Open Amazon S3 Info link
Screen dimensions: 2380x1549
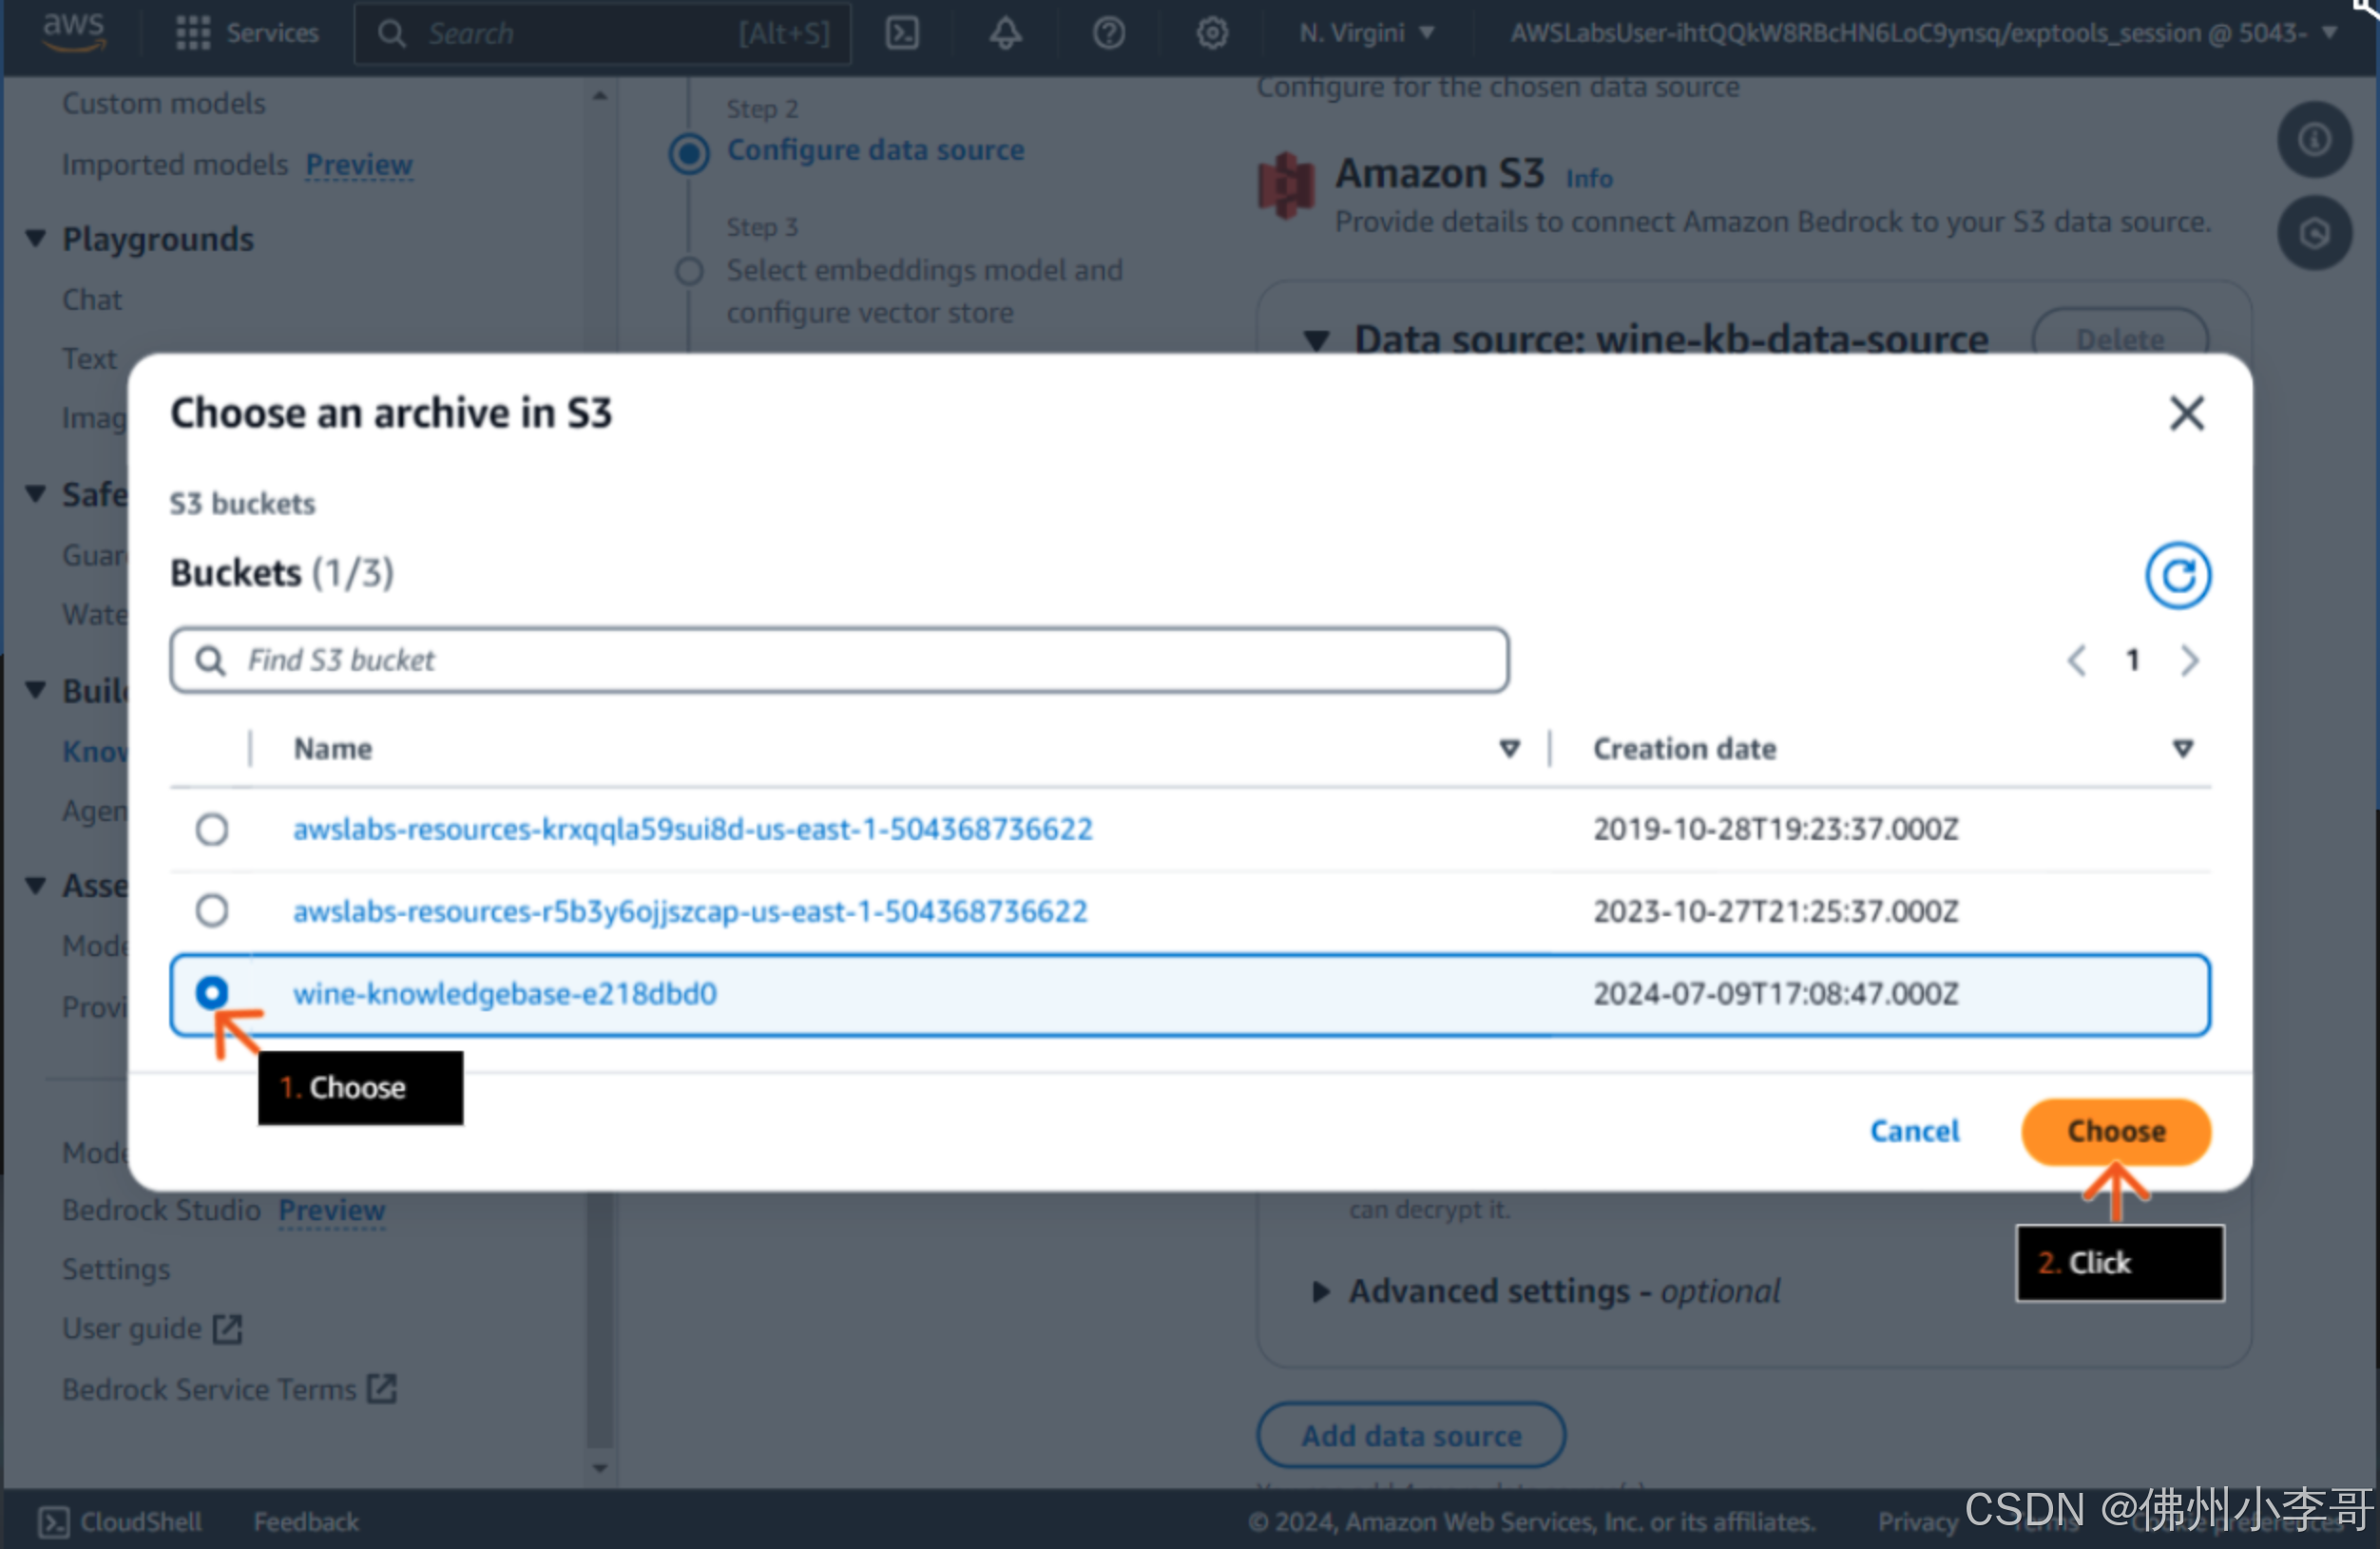(1588, 178)
